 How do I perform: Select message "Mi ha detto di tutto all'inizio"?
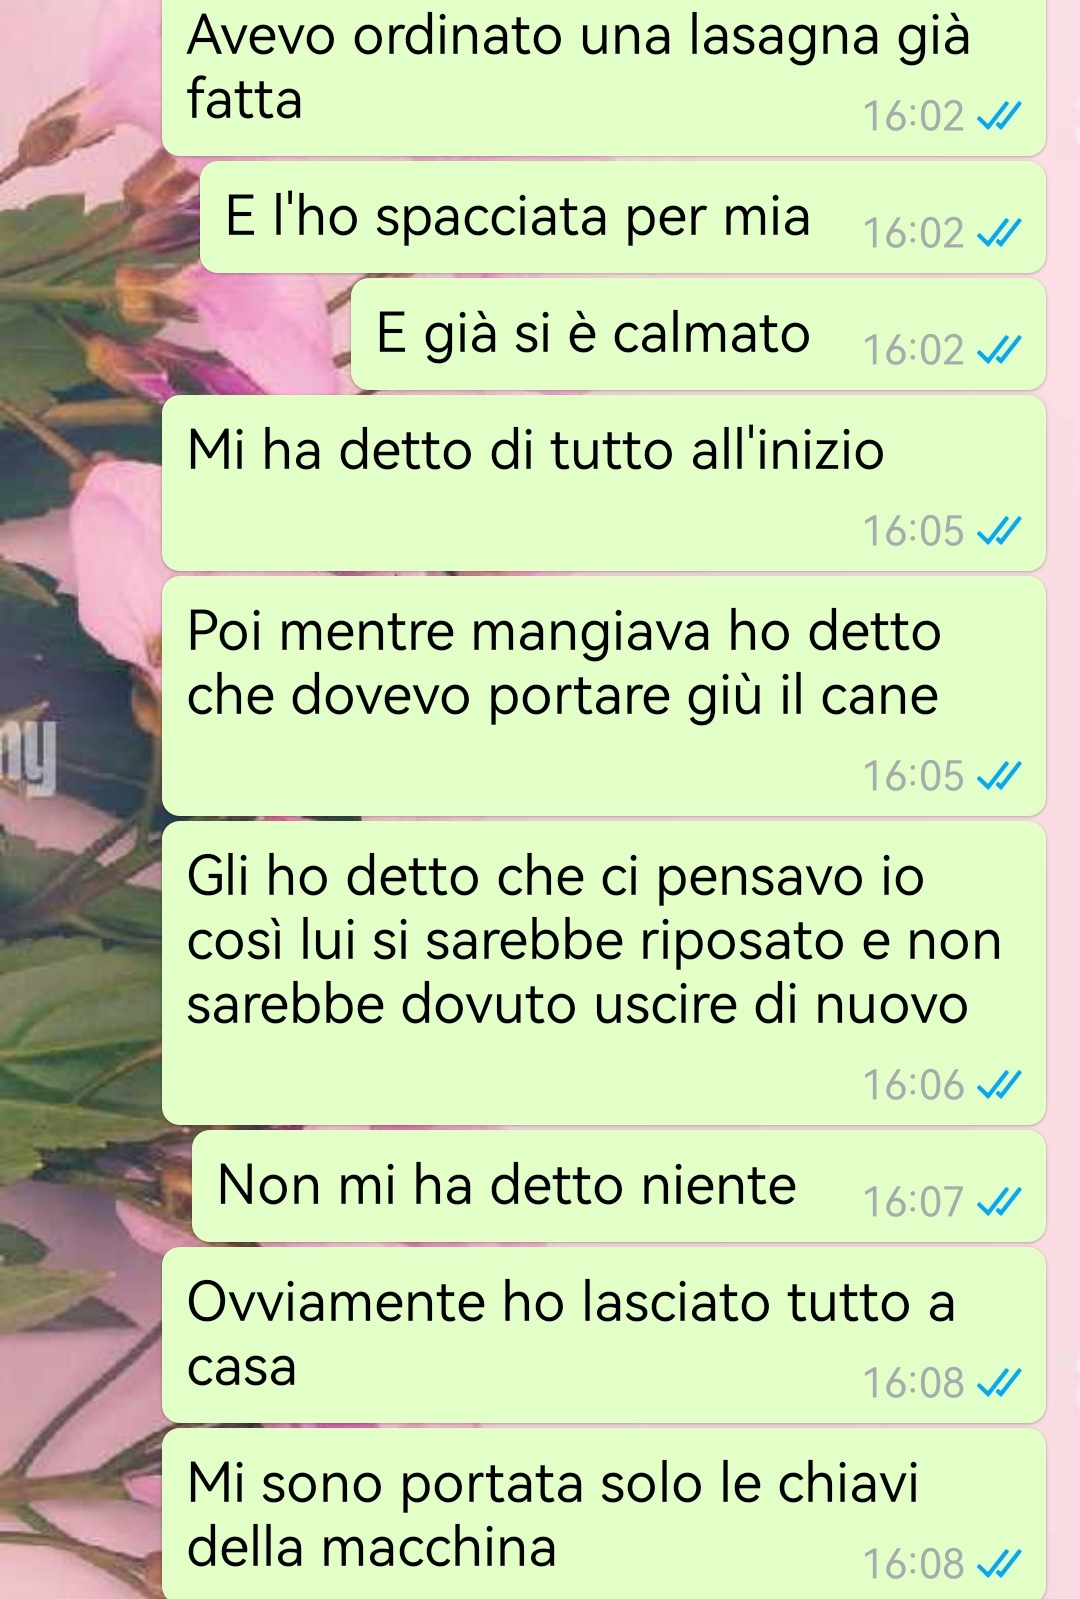(x=604, y=483)
